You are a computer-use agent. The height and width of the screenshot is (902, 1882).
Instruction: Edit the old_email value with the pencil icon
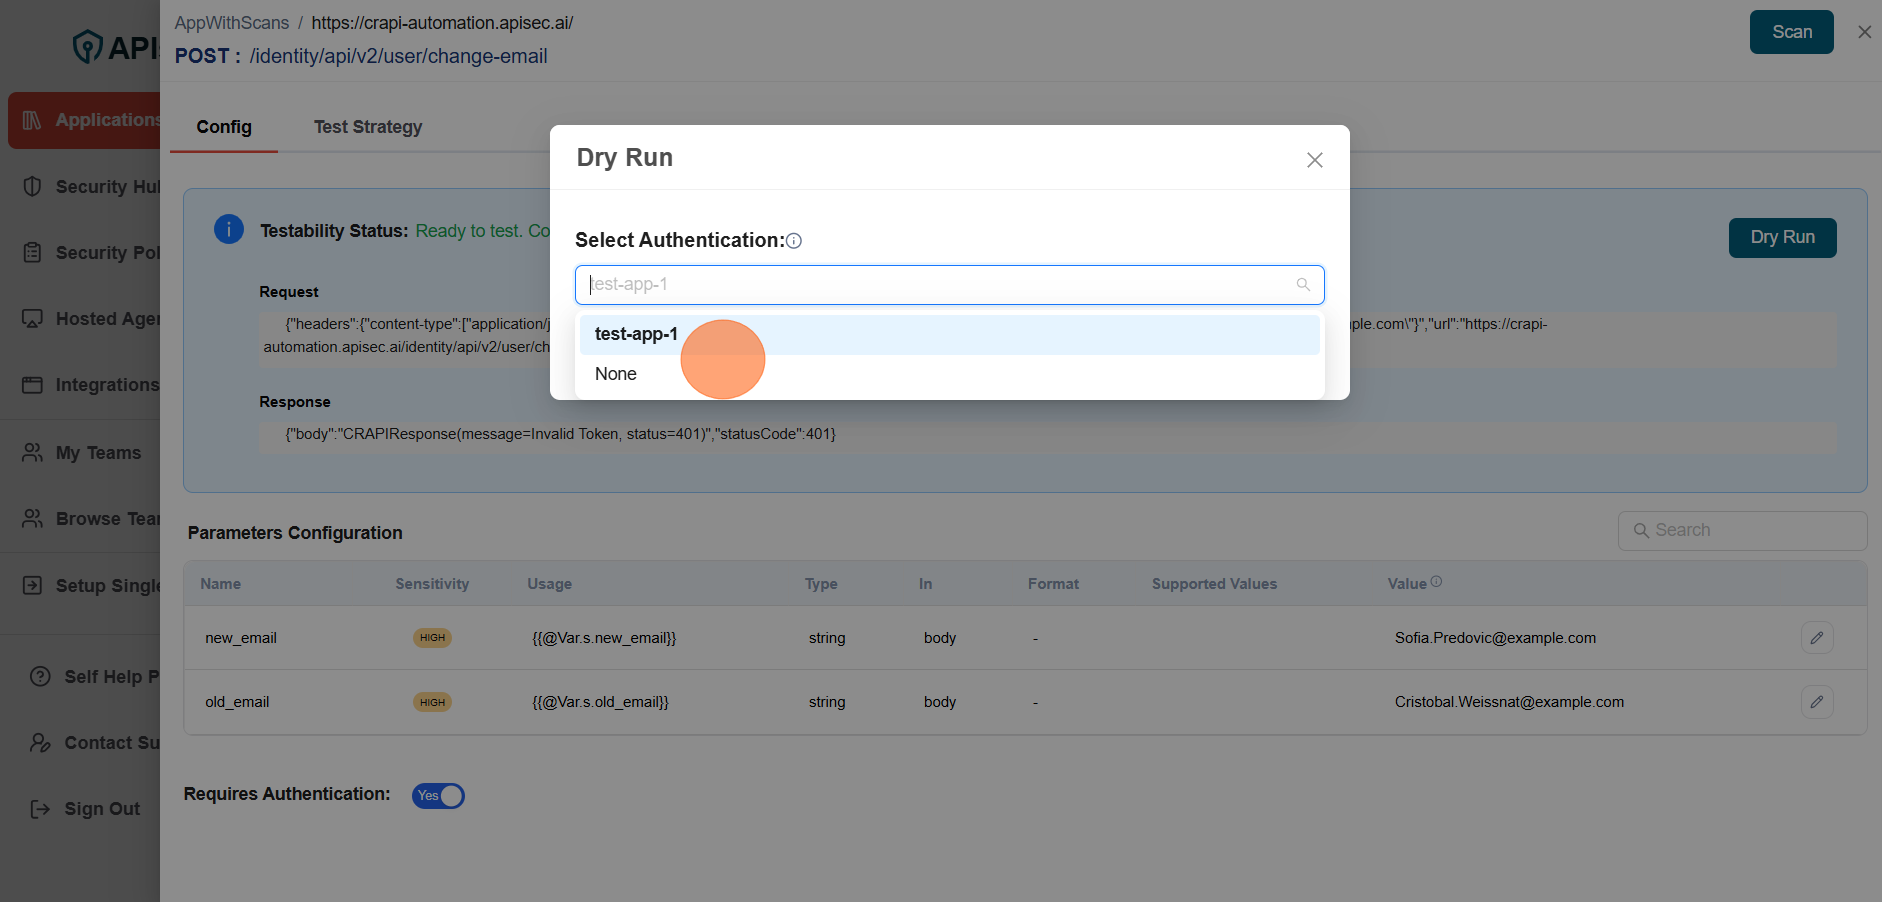pyautogui.click(x=1817, y=701)
